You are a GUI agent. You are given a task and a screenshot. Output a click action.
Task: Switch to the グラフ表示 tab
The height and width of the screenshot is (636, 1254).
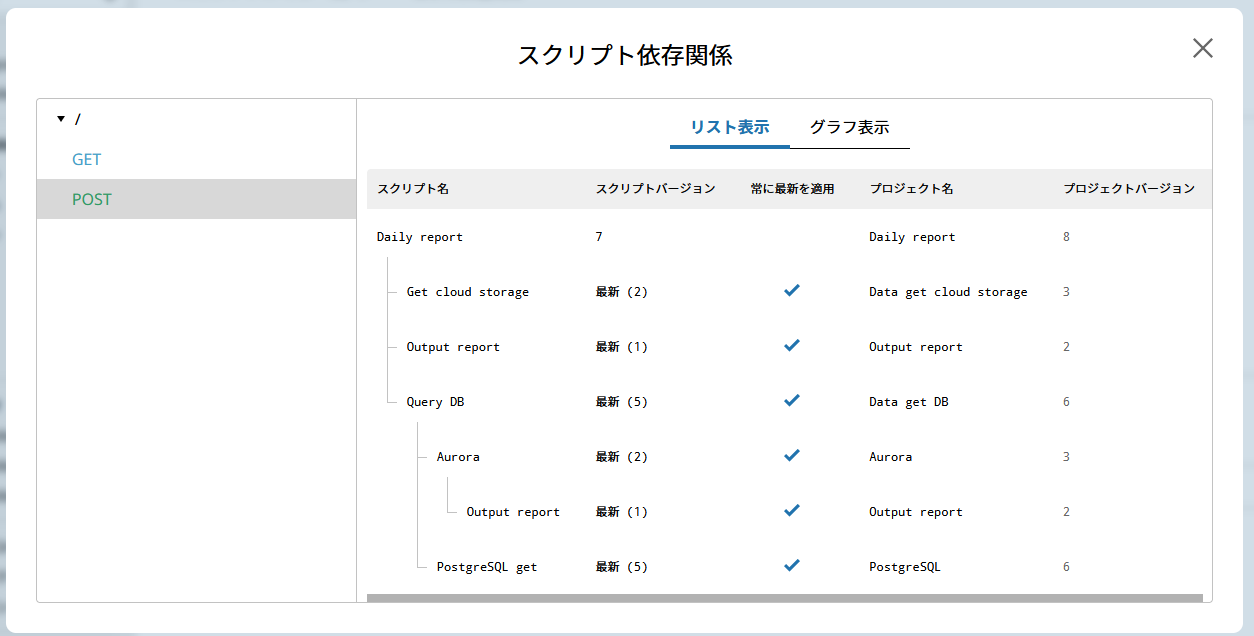[x=849, y=127]
